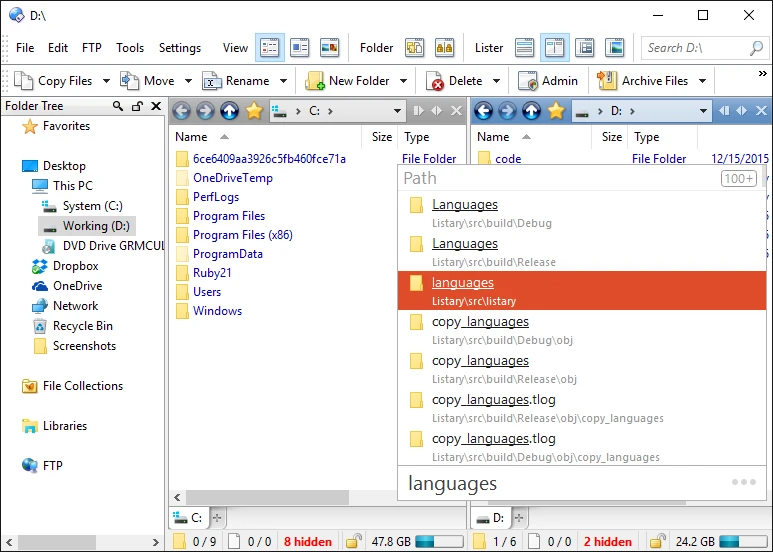Image resolution: width=773 pixels, height=552 pixels.
Task: Open the left pane C: path dropdown
Action: pos(397,111)
